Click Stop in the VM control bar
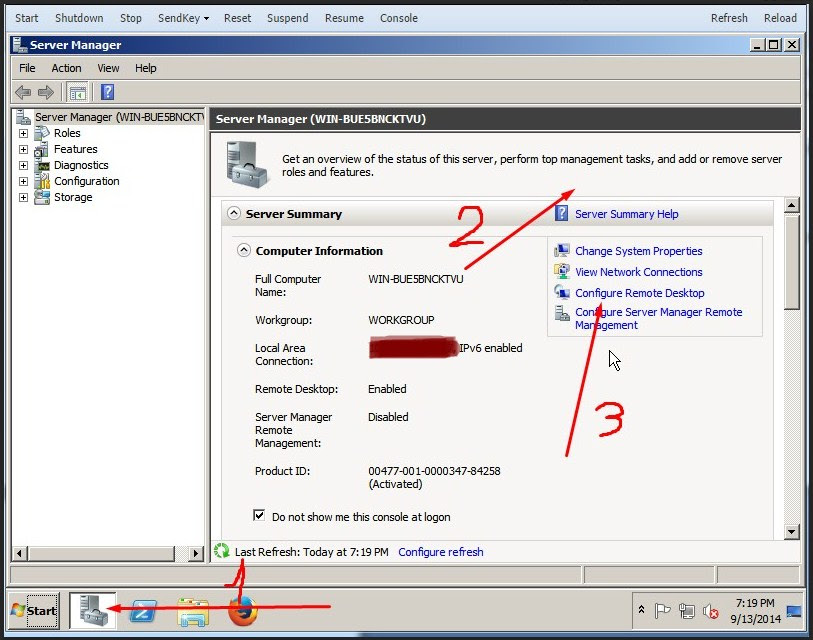813x640 pixels. (x=131, y=18)
